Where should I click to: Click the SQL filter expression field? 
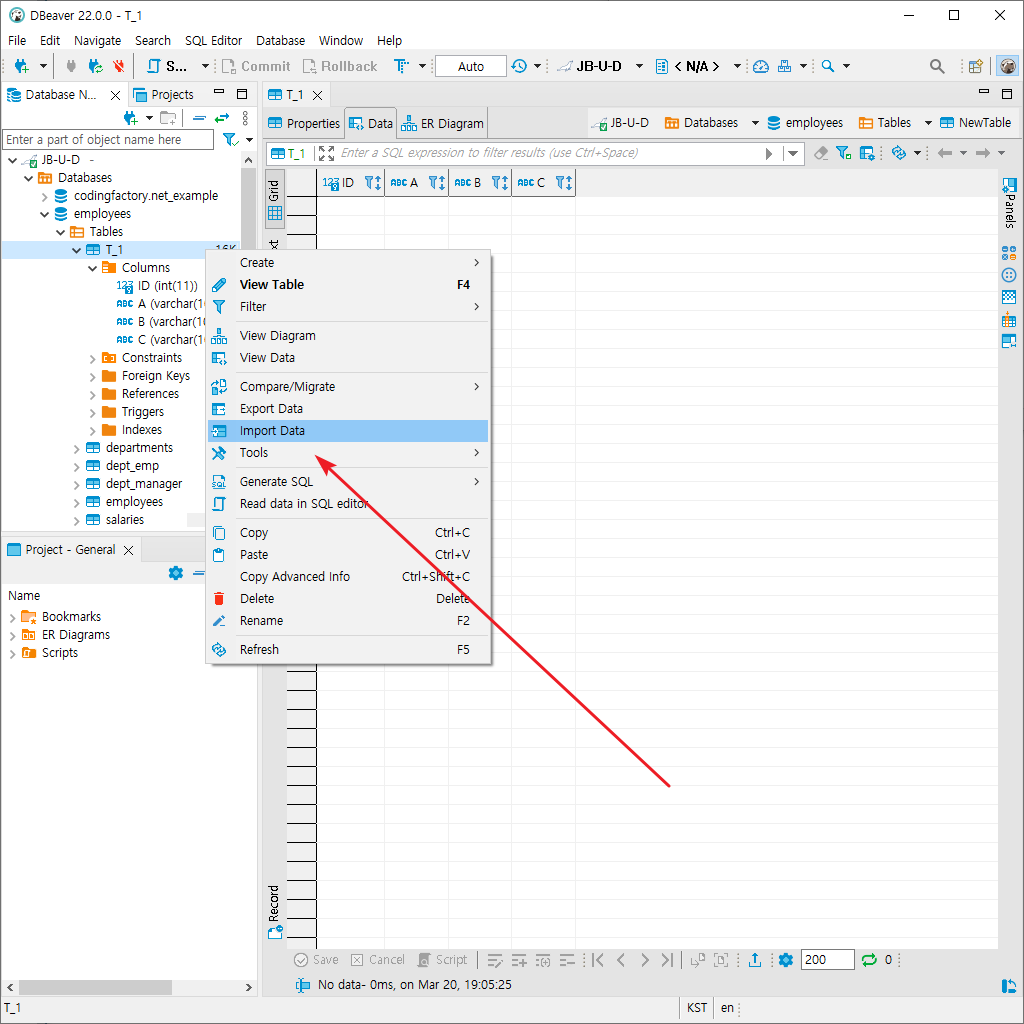point(549,153)
